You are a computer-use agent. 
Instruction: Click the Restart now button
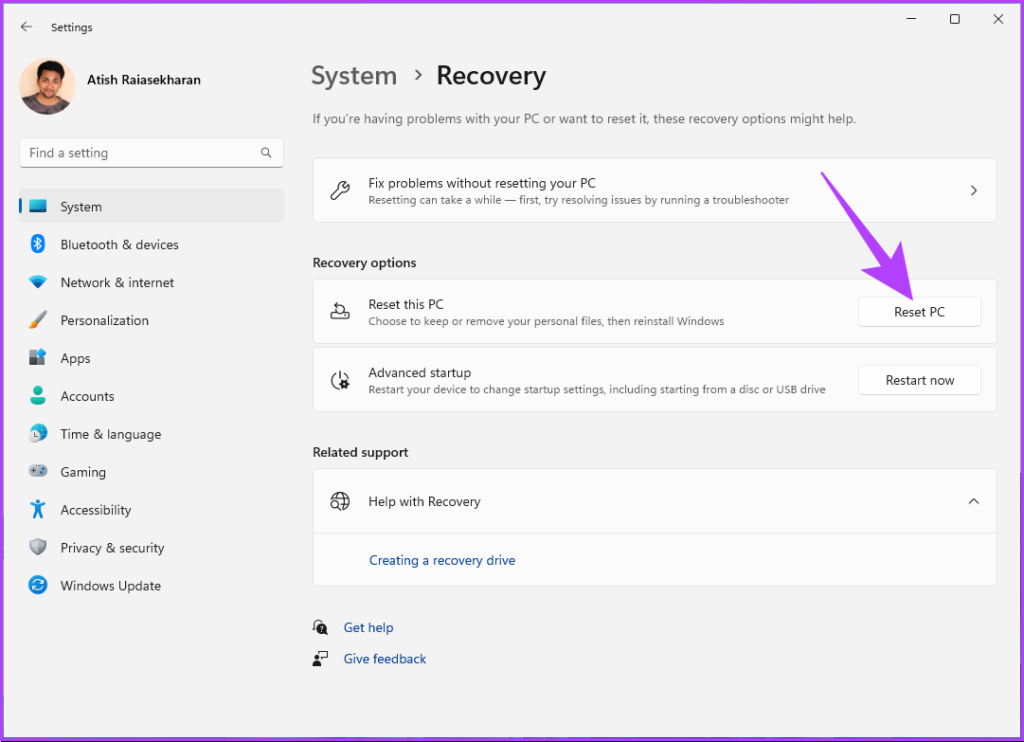point(919,380)
